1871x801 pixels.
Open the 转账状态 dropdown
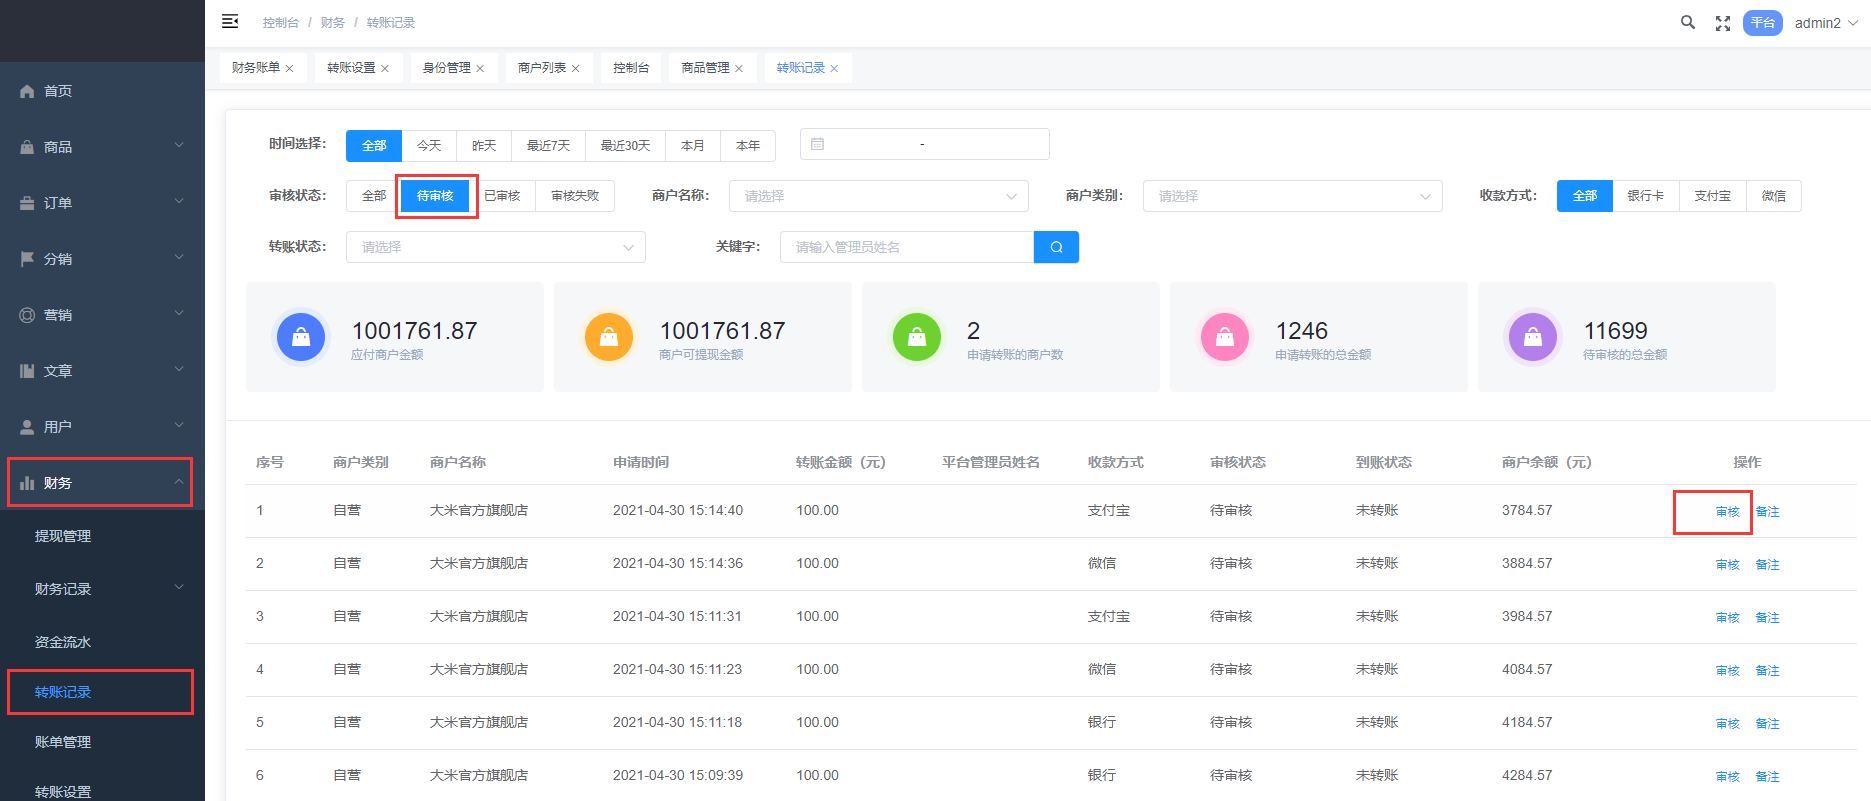(495, 247)
